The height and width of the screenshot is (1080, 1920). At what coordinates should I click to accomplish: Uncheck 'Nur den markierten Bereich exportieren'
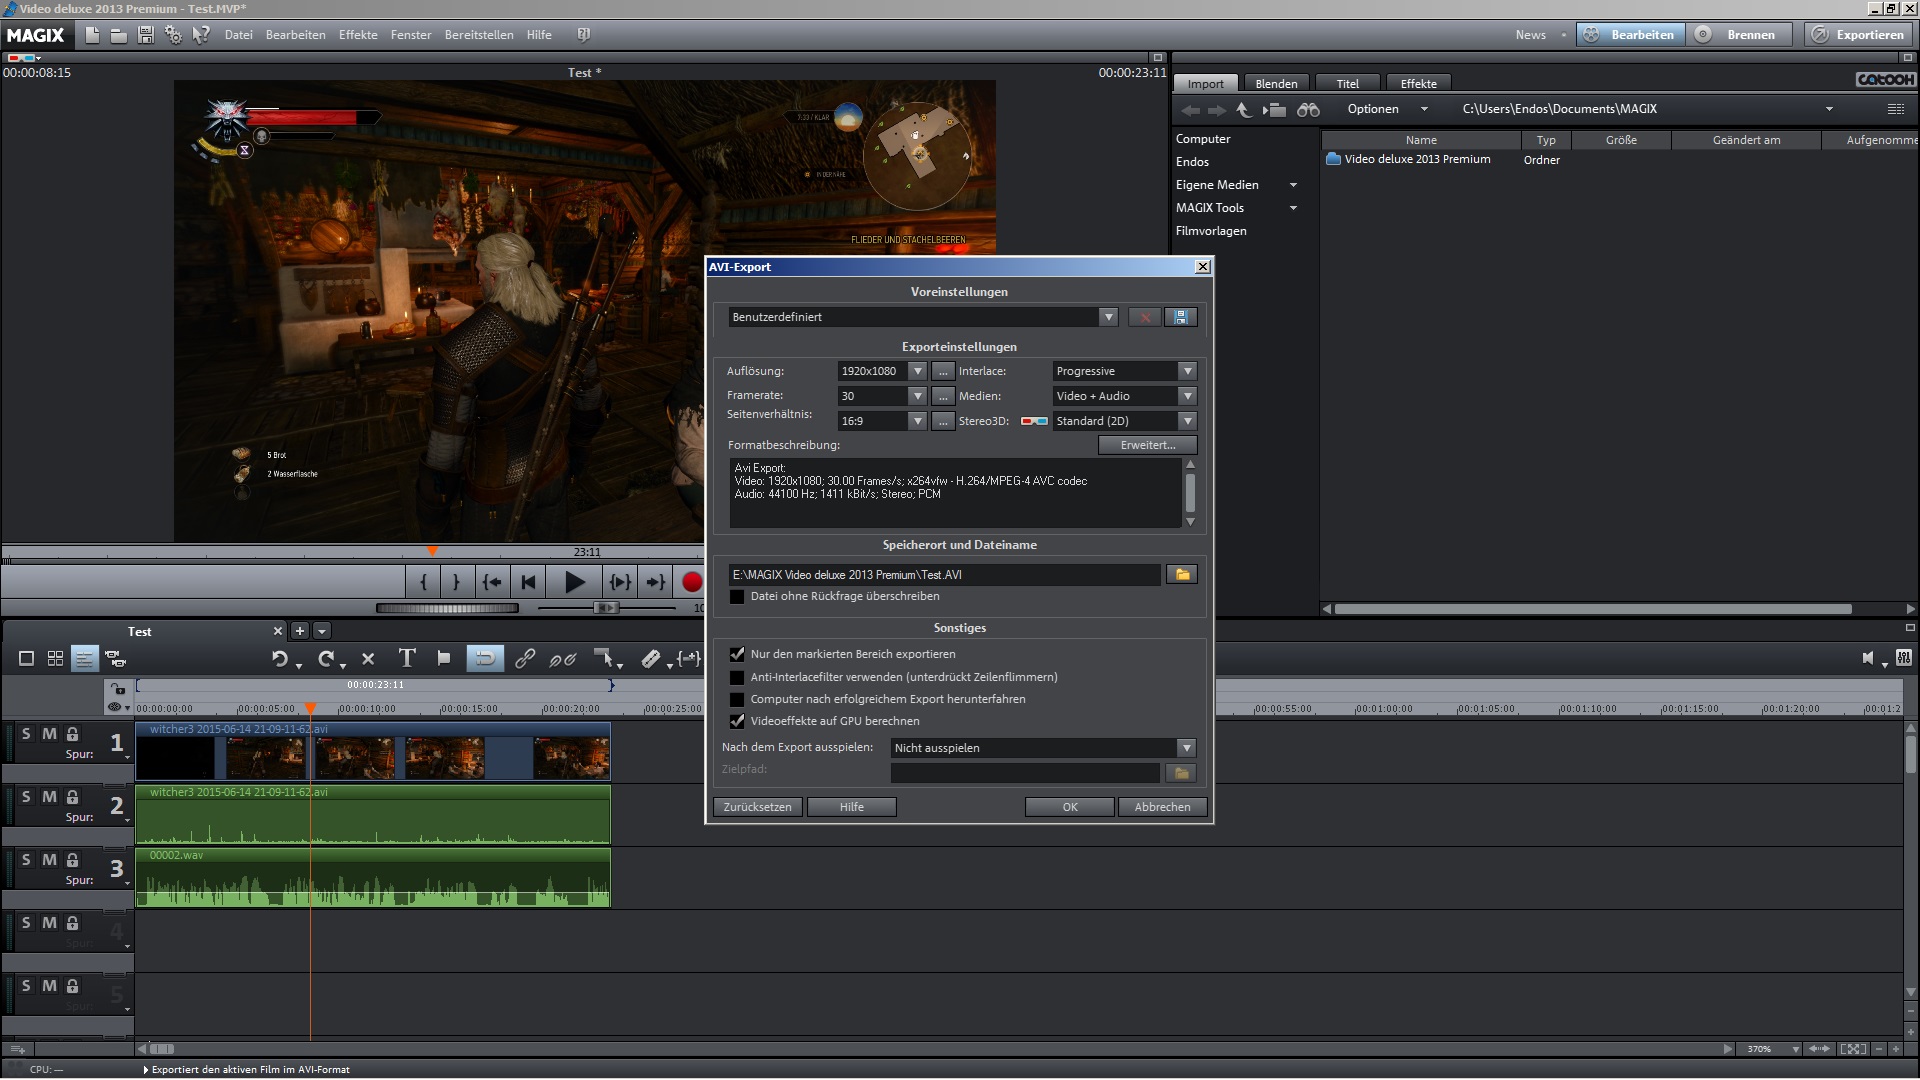click(738, 654)
